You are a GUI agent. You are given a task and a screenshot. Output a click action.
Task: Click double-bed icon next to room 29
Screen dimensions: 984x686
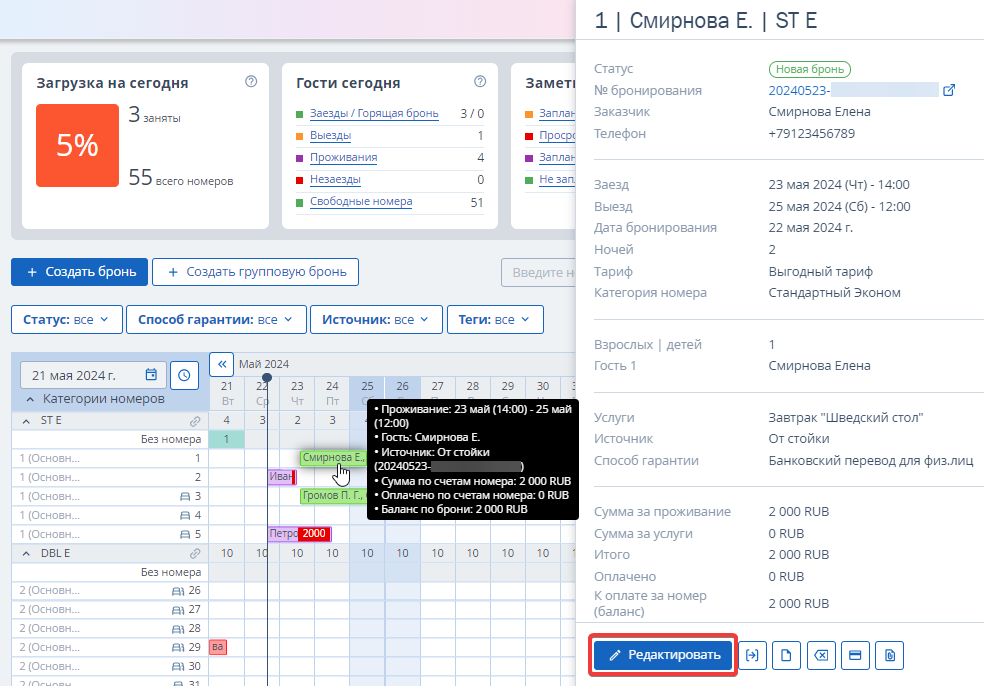pos(178,647)
